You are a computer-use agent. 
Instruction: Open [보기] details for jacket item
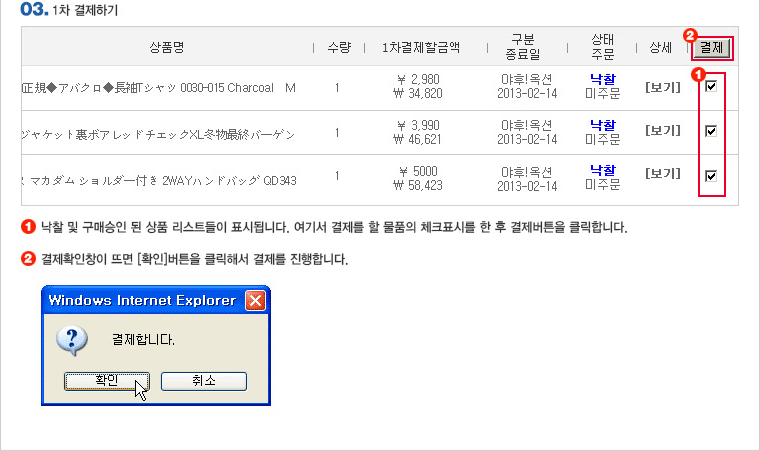(x=662, y=131)
